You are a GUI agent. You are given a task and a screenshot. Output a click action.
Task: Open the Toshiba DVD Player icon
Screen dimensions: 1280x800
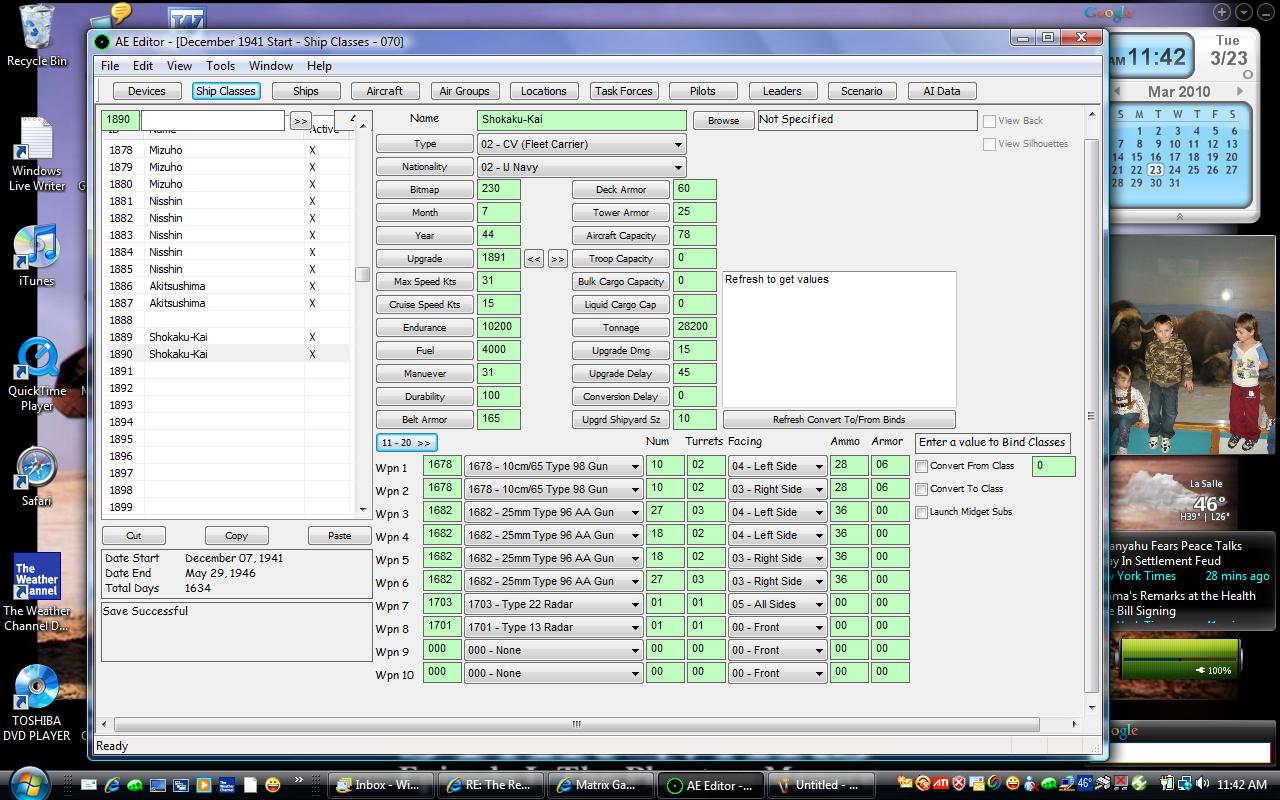(36, 702)
